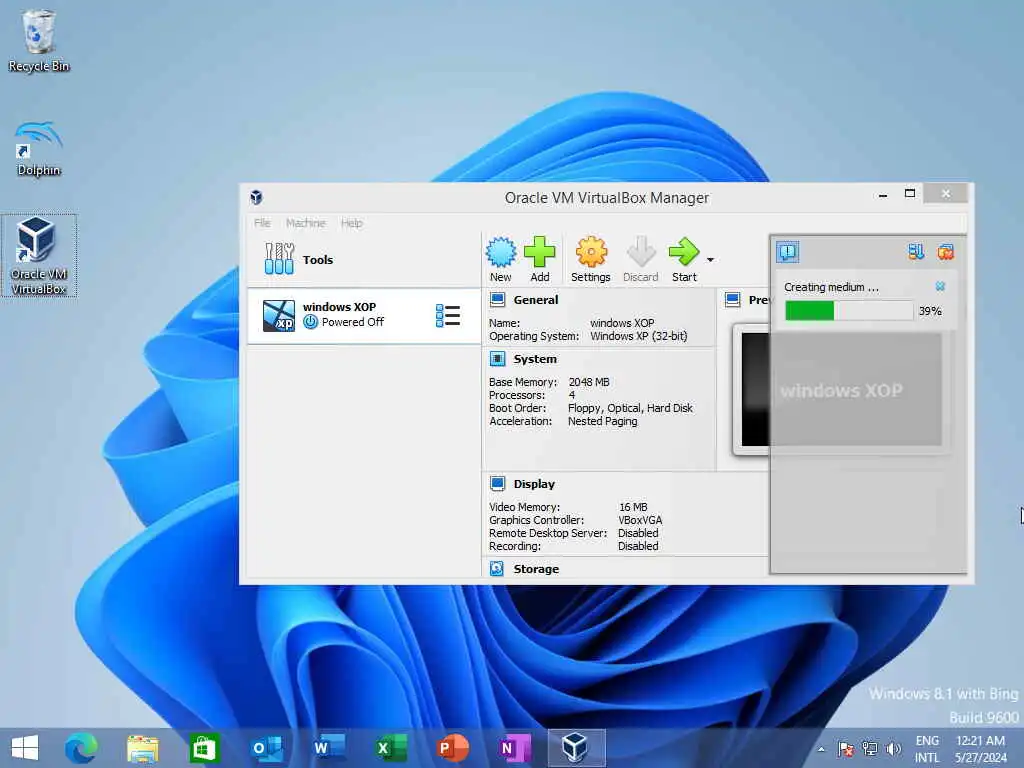Click the Powered Off status text
This screenshot has height=768, width=1024.
(353, 322)
